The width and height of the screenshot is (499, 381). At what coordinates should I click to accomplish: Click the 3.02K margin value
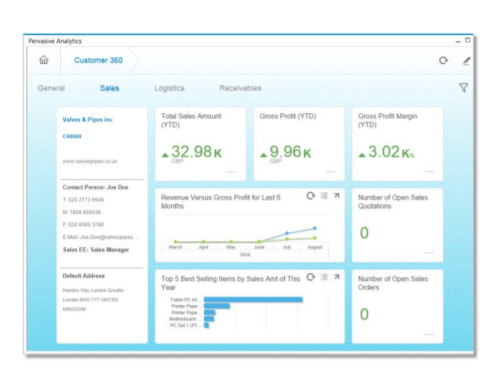click(x=391, y=152)
